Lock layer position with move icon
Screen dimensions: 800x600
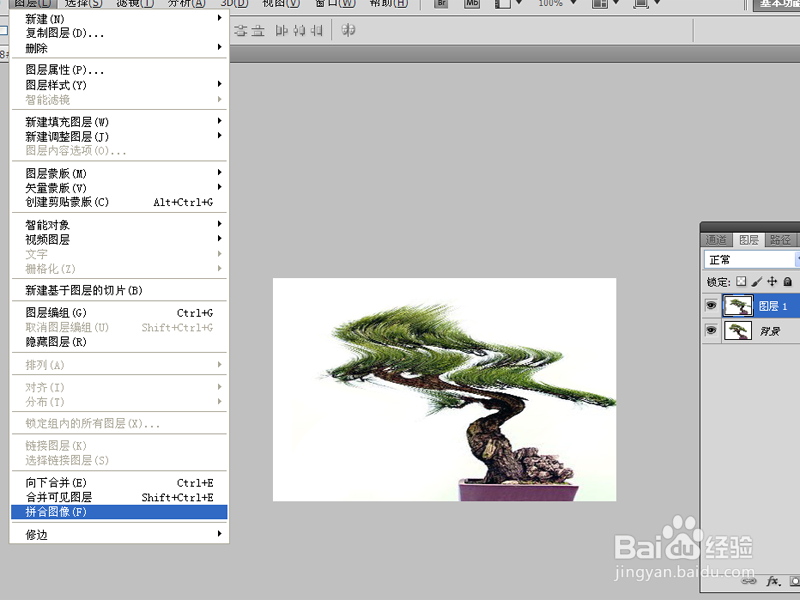coord(772,282)
